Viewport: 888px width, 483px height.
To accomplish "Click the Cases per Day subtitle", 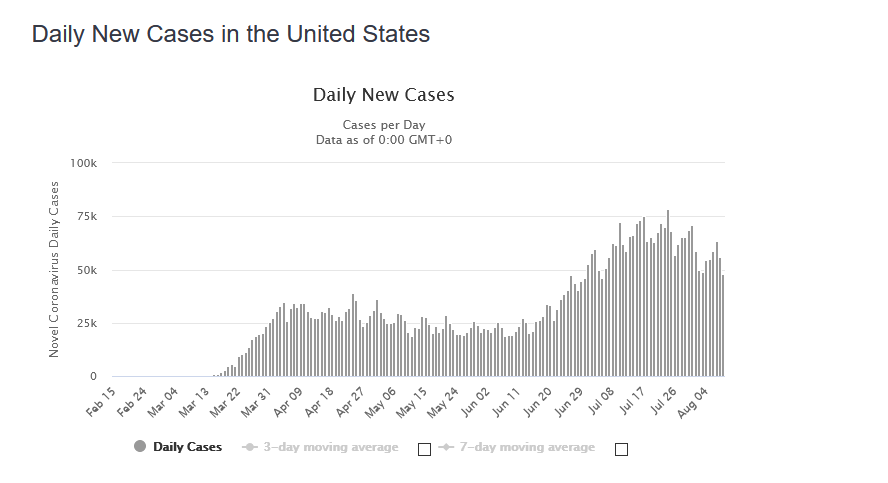I will click(x=383, y=125).
